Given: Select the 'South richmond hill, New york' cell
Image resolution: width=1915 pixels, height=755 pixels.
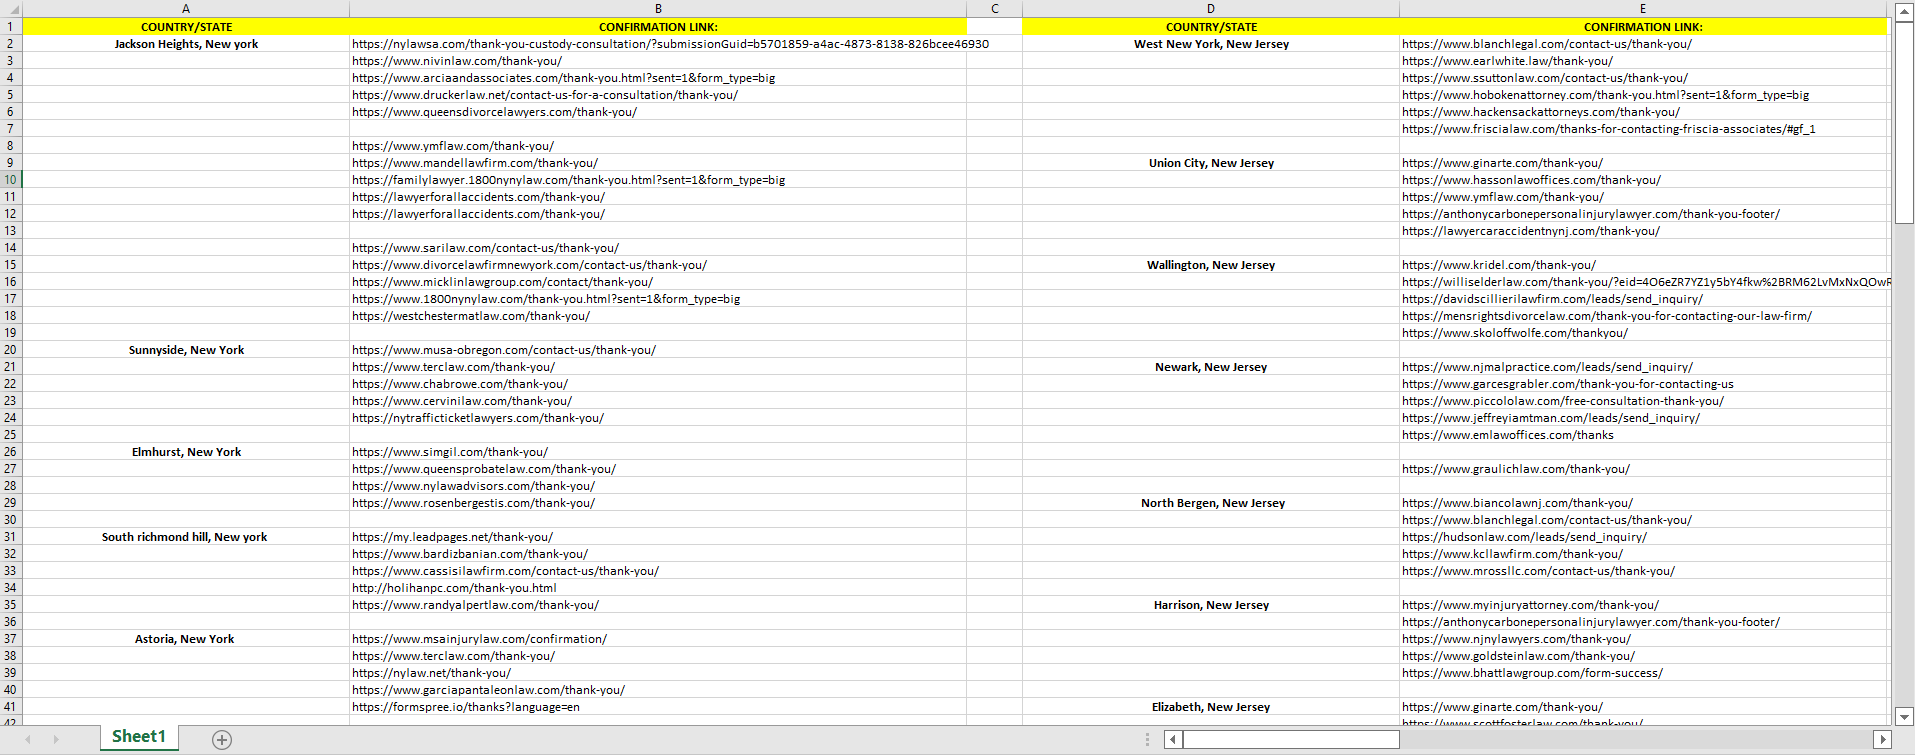Looking at the screenshot, I should [x=186, y=537].
